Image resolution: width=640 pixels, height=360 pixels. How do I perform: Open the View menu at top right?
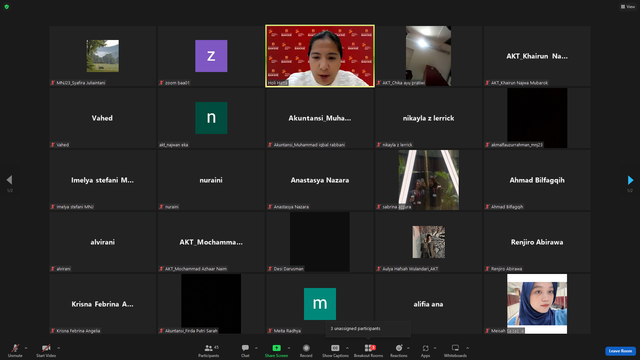[x=628, y=7]
